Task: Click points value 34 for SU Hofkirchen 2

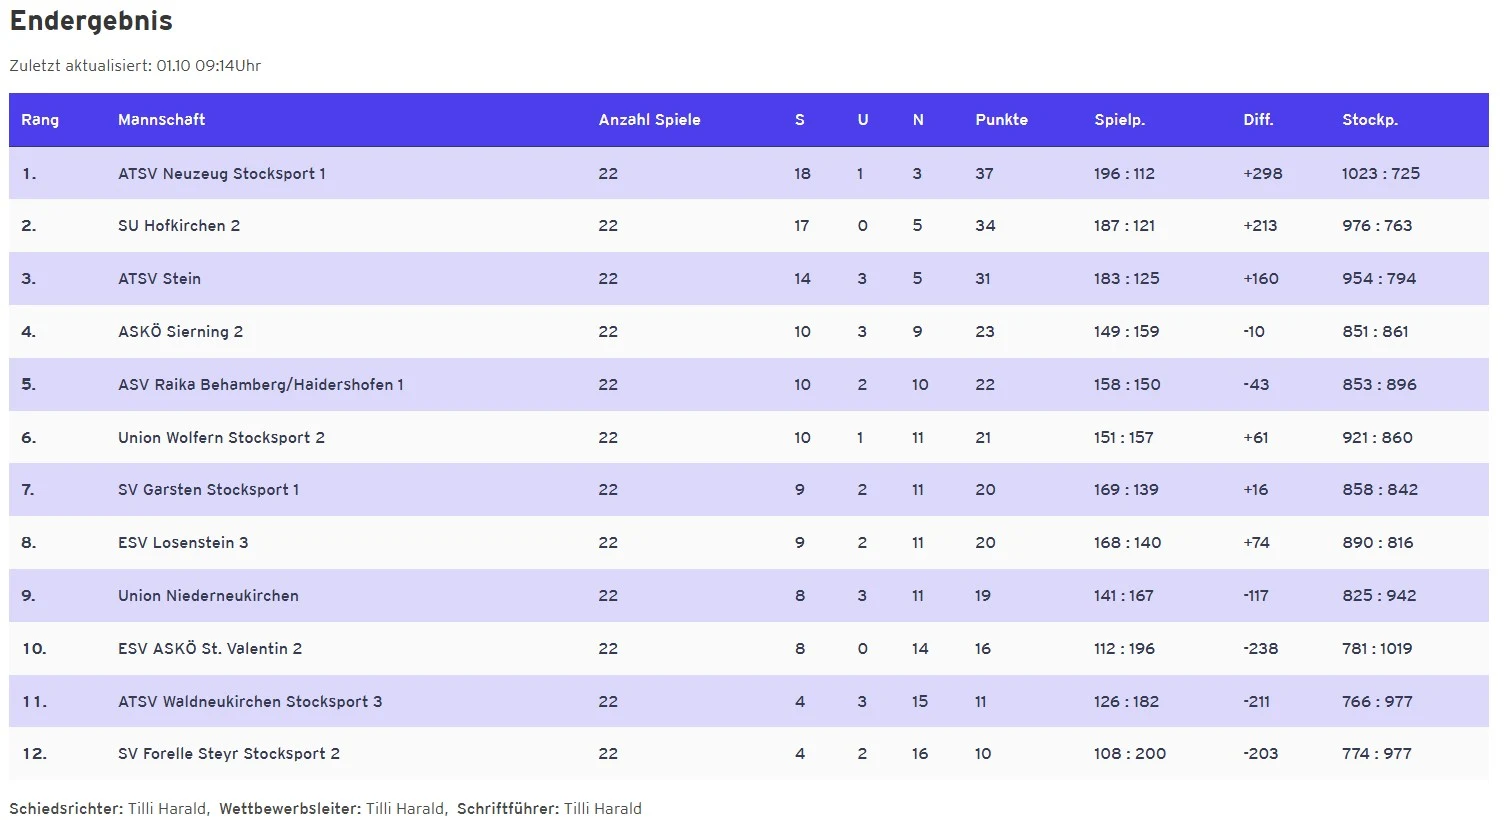Action: pyautogui.click(x=985, y=226)
